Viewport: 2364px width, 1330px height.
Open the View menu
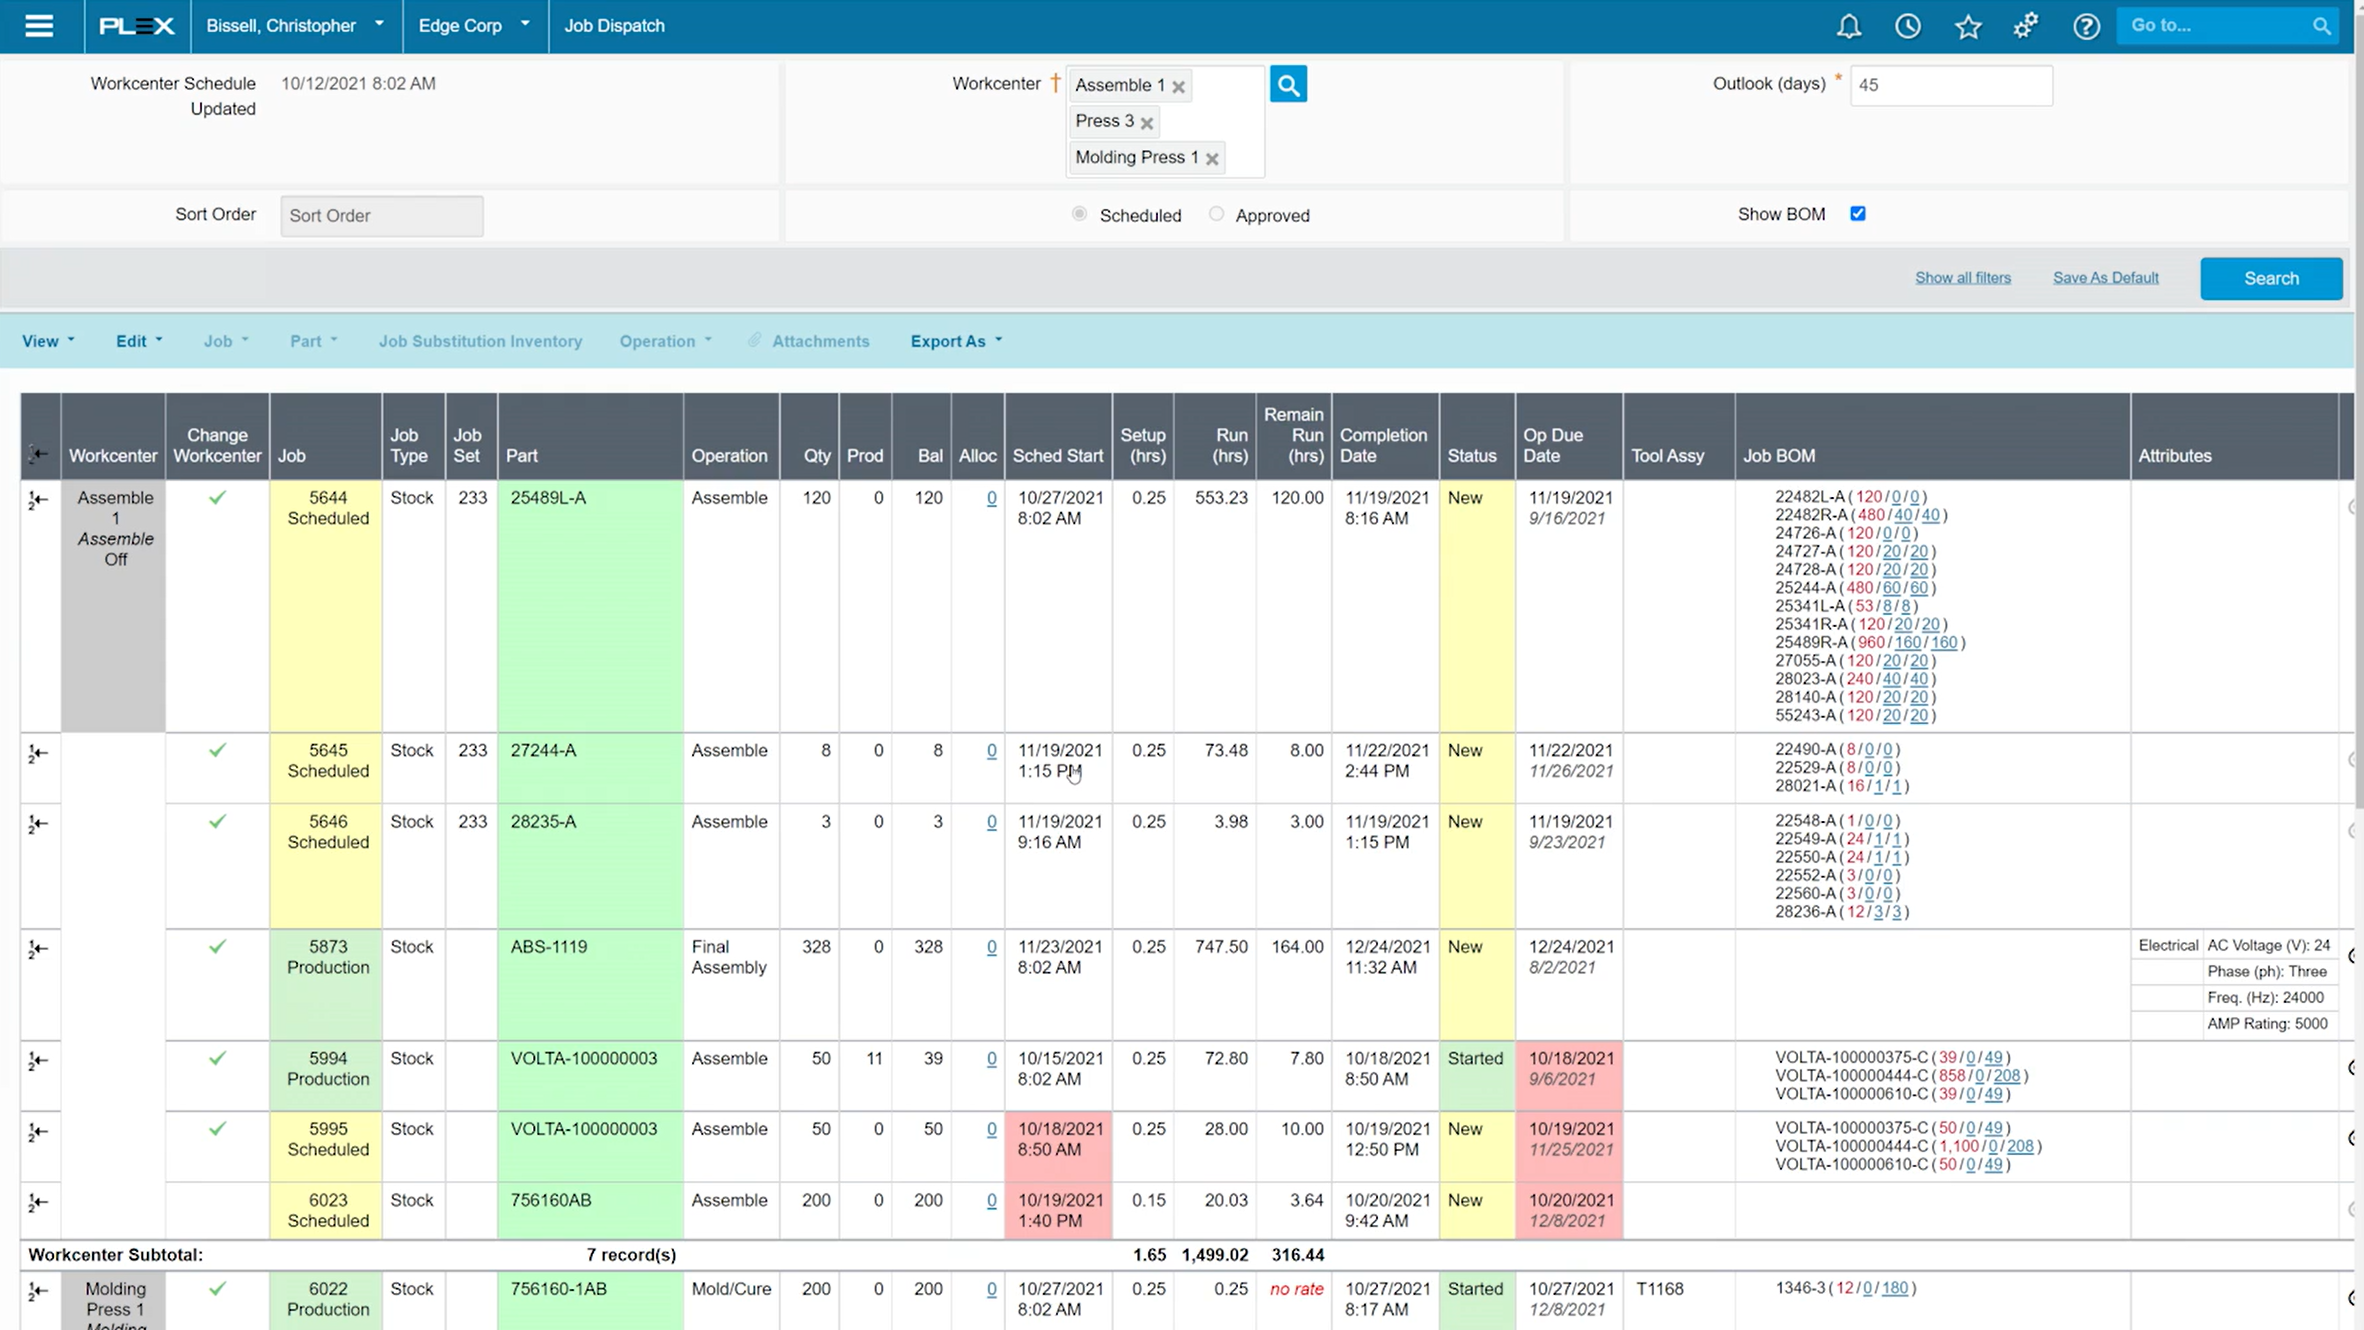click(x=48, y=341)
